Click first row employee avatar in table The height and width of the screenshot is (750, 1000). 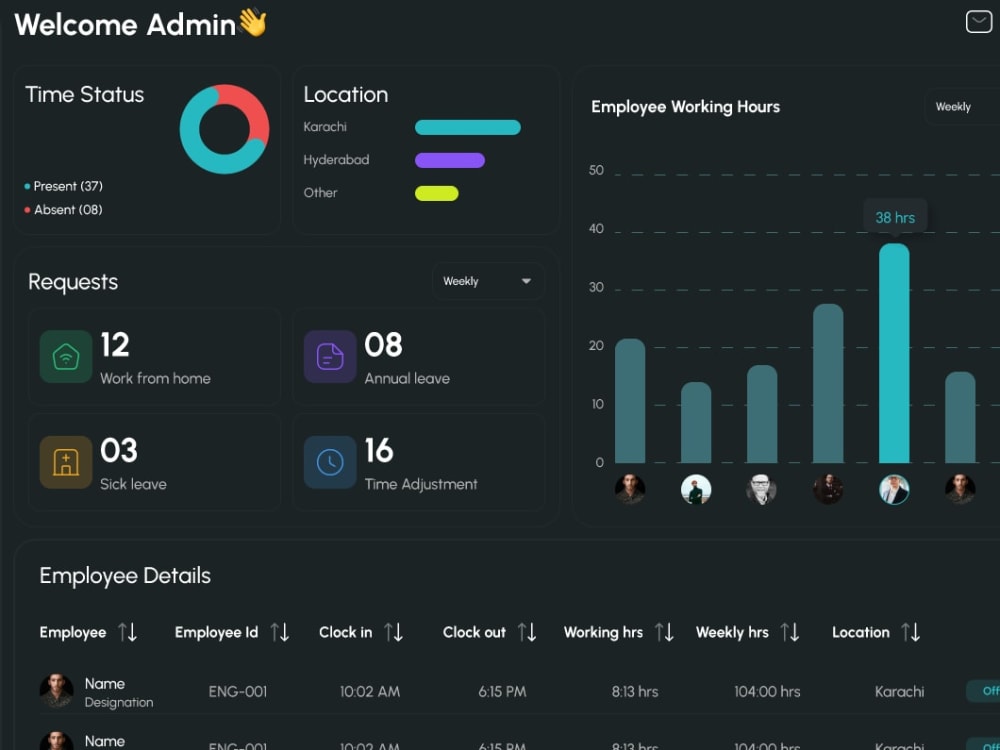pos(56,691)
